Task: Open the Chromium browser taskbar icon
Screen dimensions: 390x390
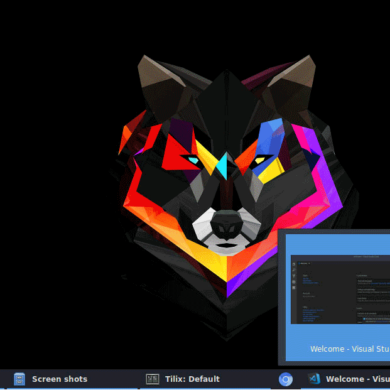Action: (286, 379)
